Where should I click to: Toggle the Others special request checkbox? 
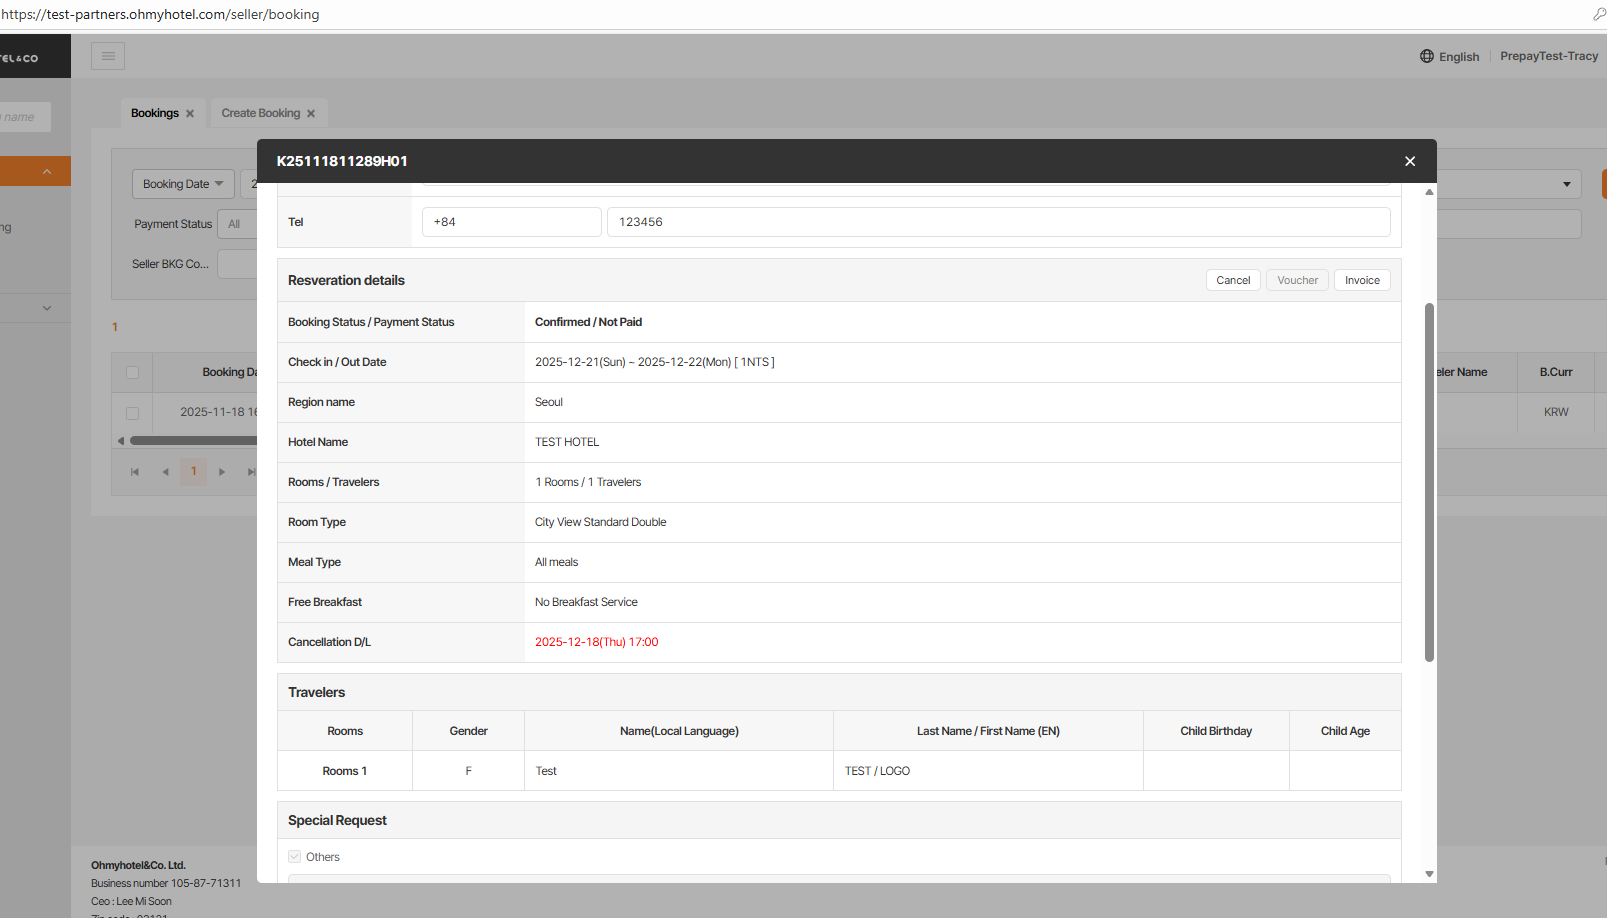pos(295,857)
